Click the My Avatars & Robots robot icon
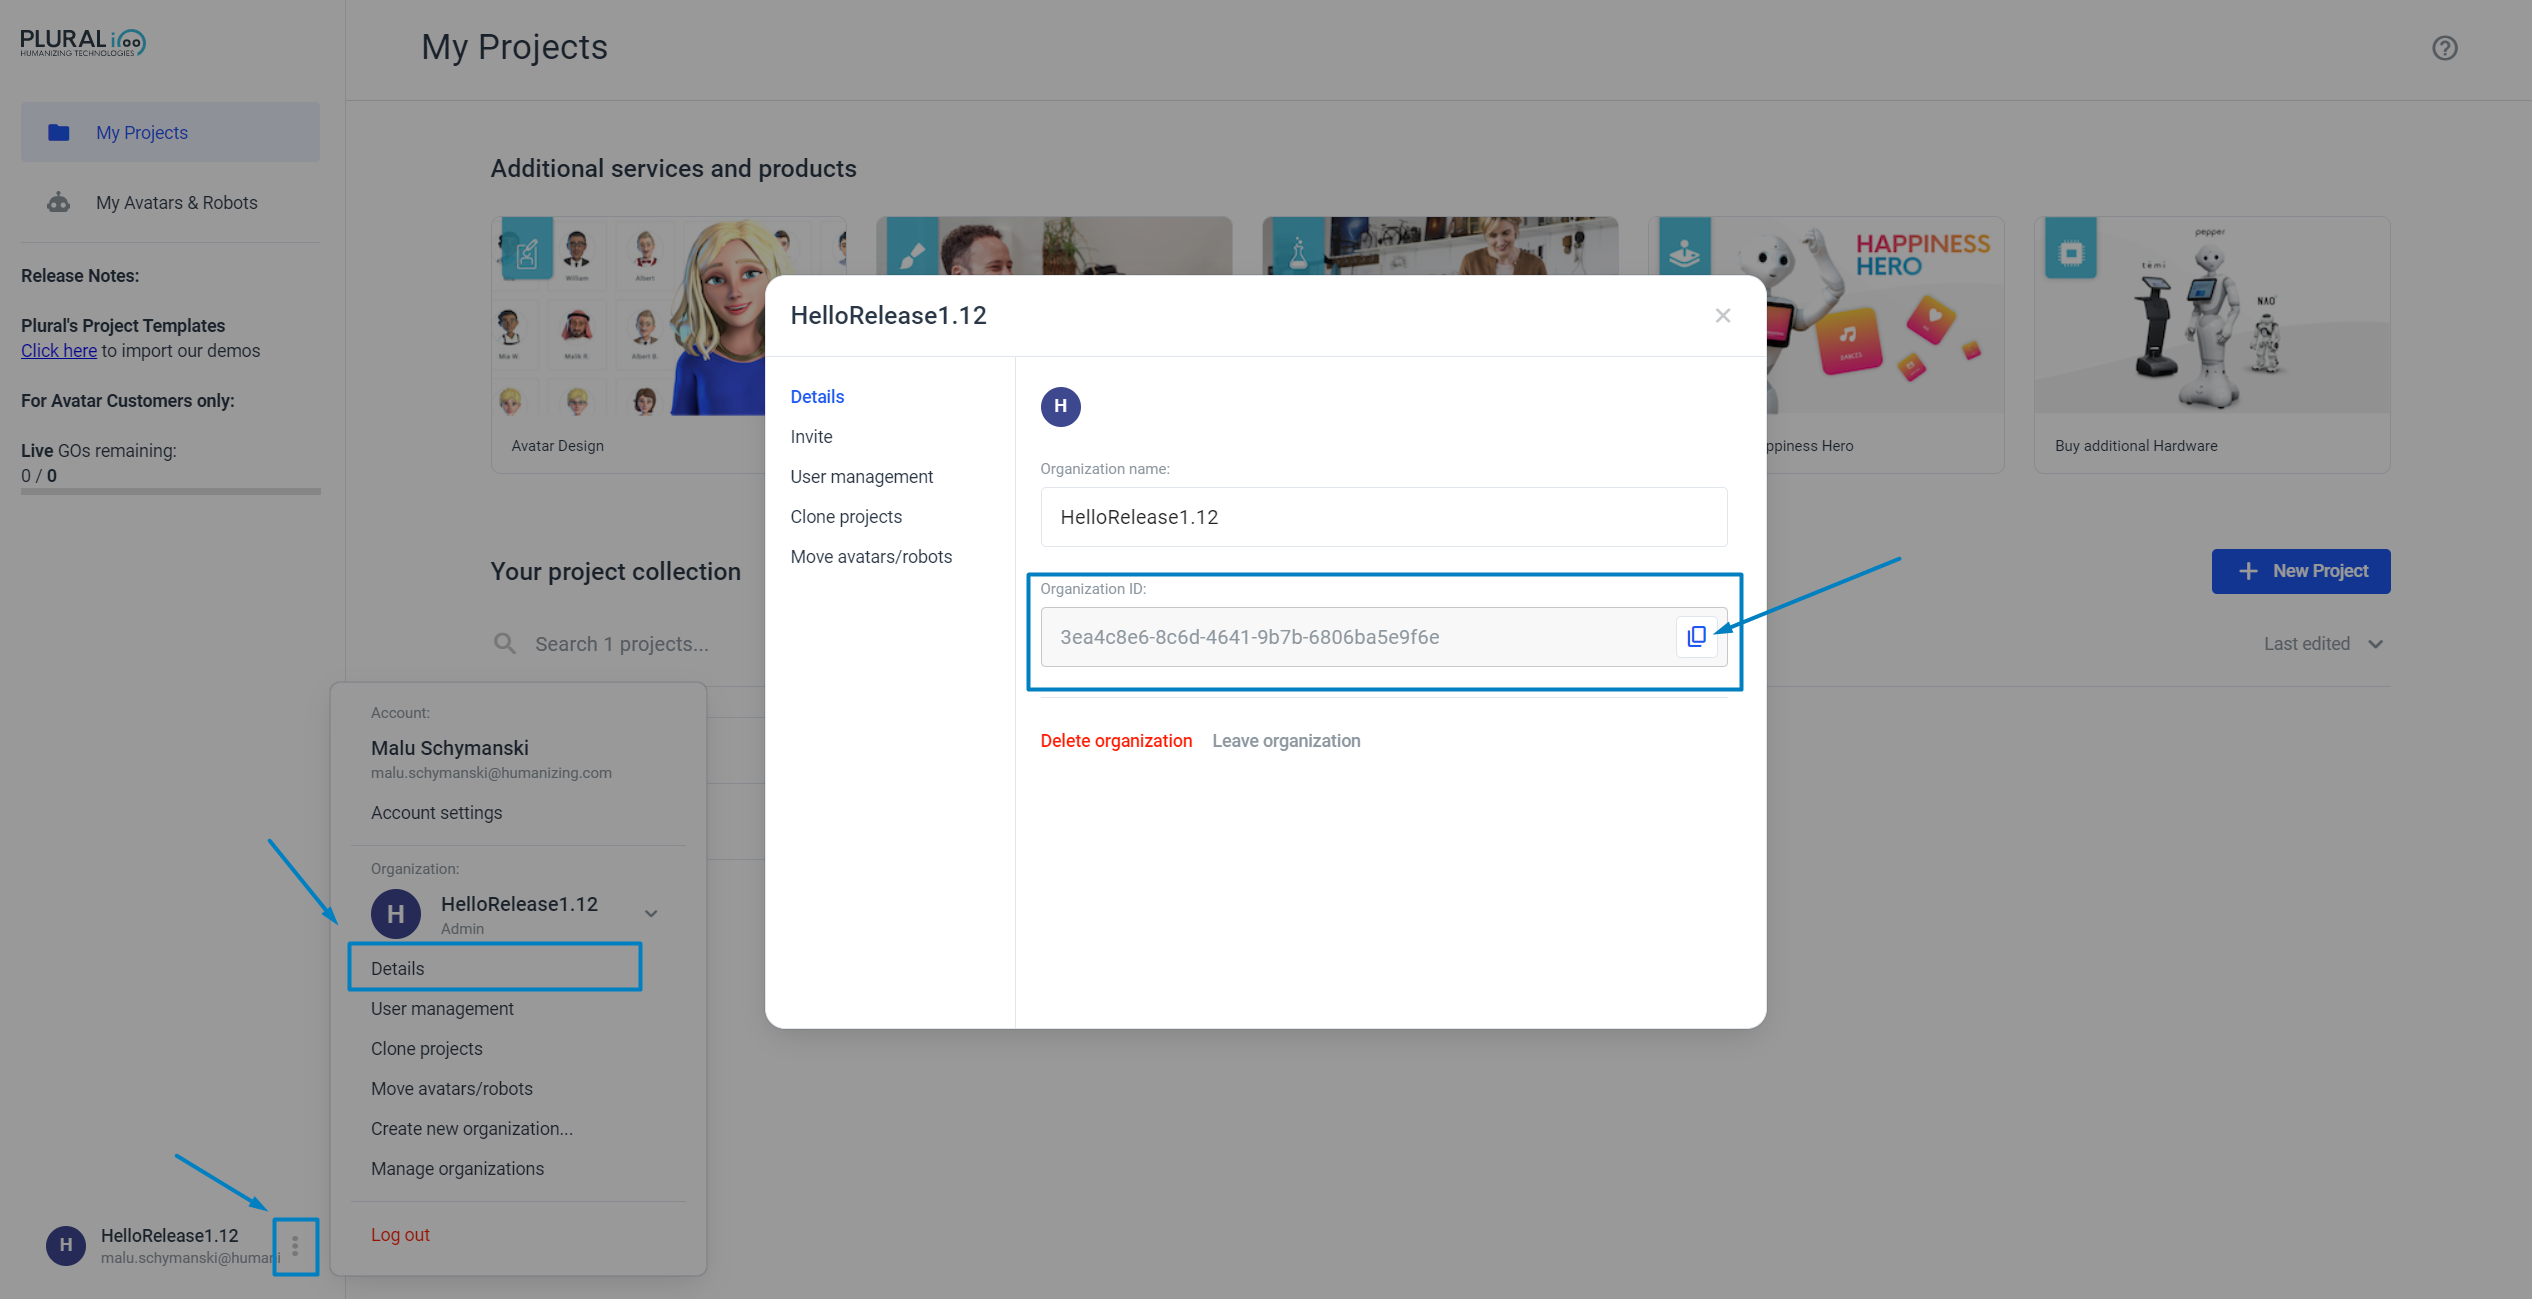Screen dimensions: 2532x1299 (x=59, y=202)
